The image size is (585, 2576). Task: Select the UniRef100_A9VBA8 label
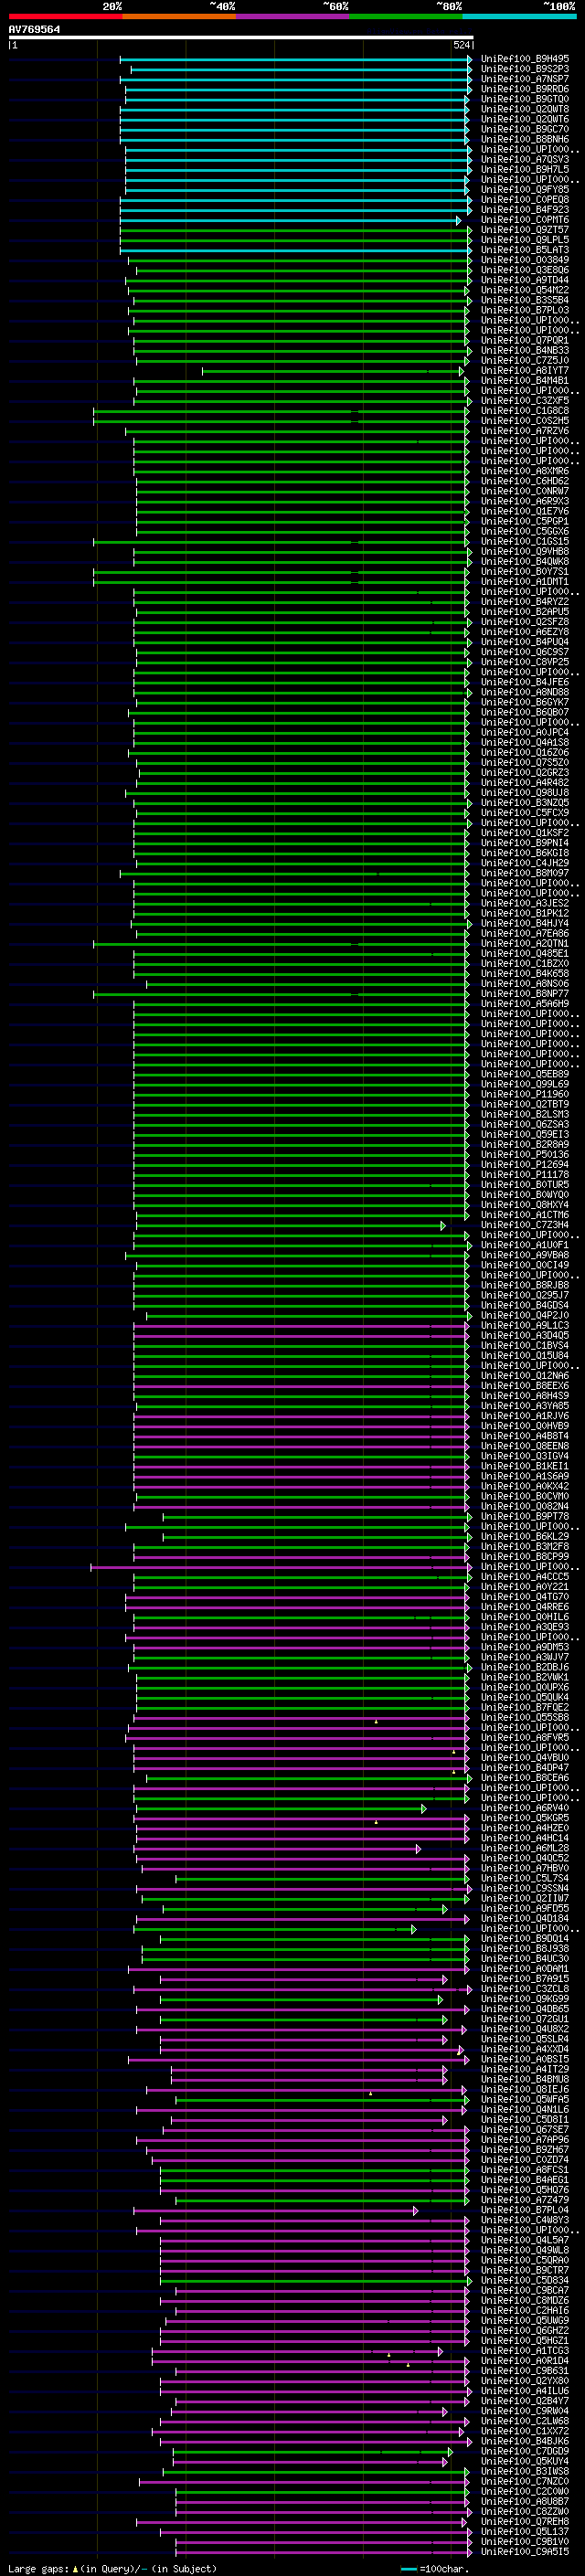point(524,1255)
